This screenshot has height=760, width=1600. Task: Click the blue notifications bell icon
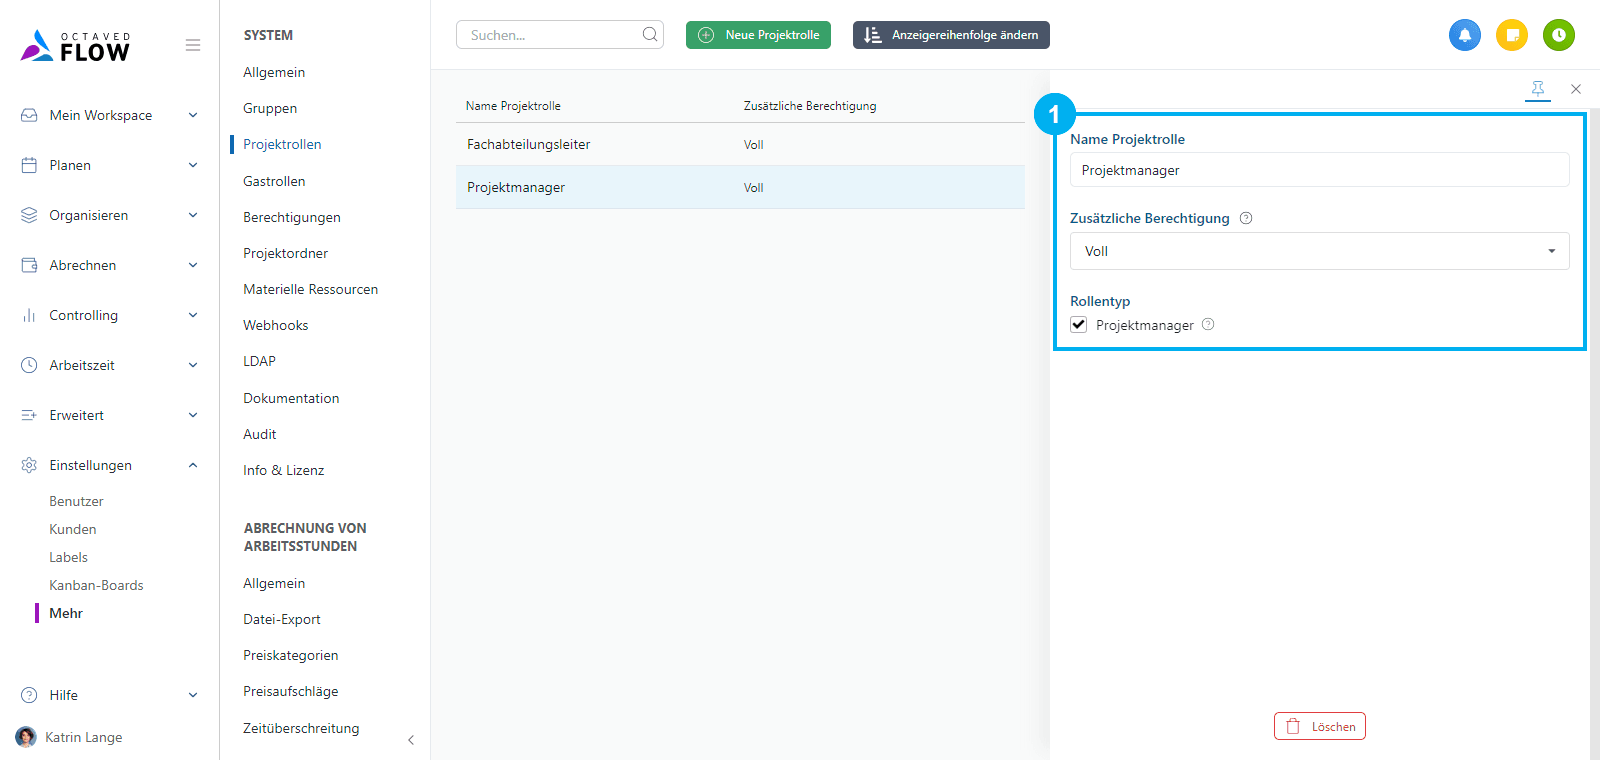pyautogui.click(x=1464, y=35)
